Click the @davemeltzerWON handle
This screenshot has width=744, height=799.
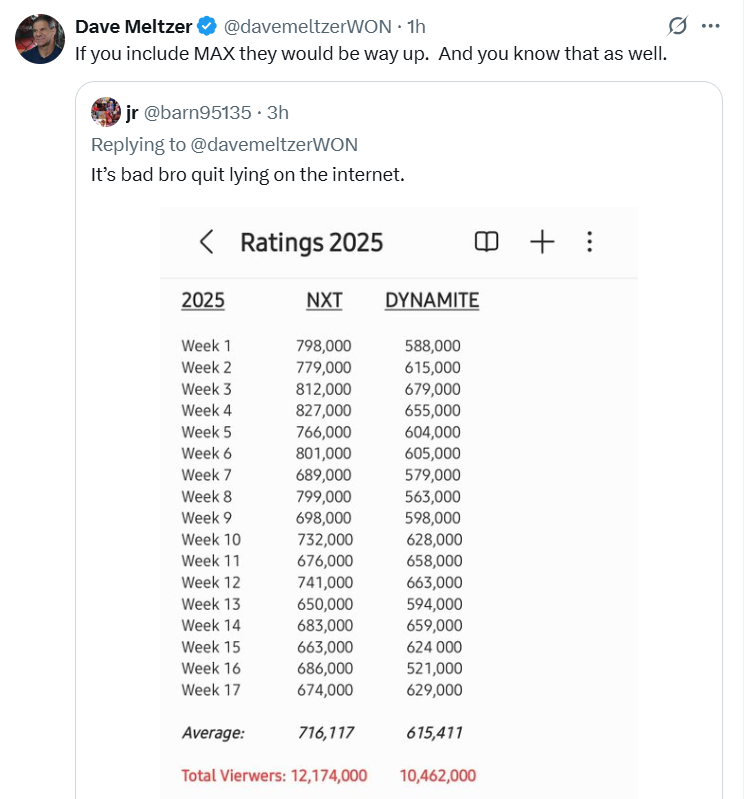(308, 26)
